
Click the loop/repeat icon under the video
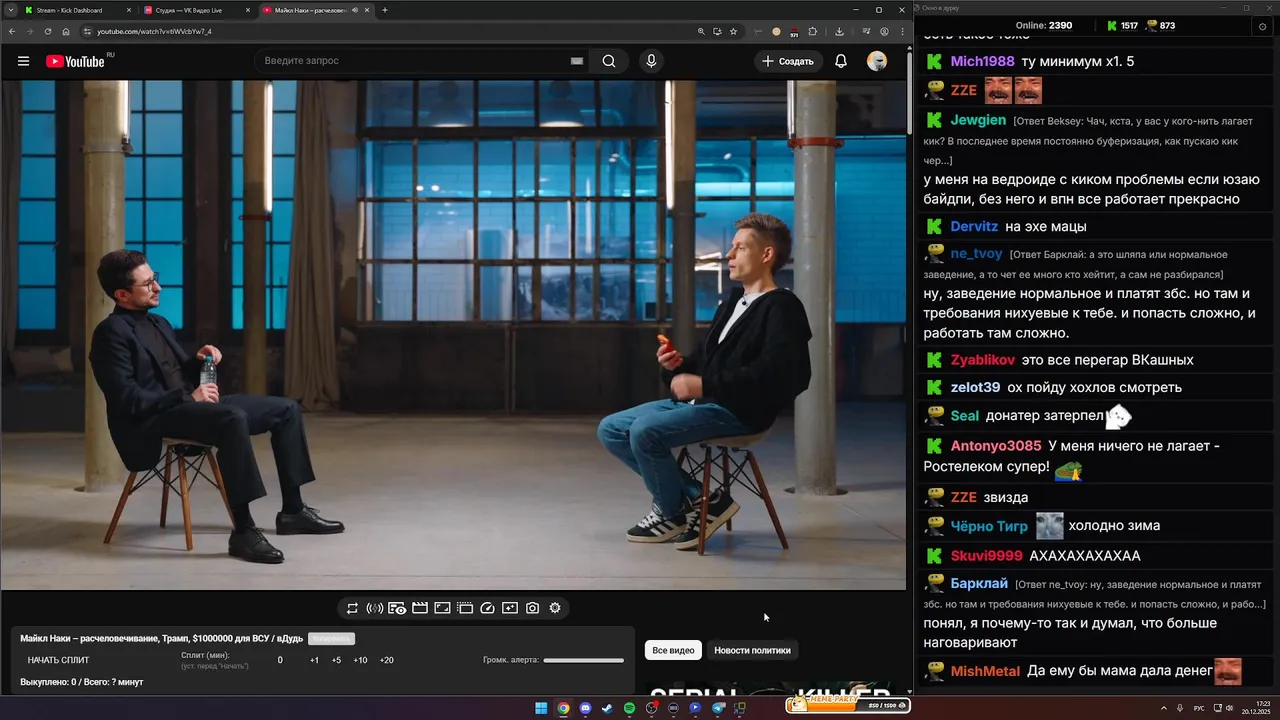(x=352, y=608)
